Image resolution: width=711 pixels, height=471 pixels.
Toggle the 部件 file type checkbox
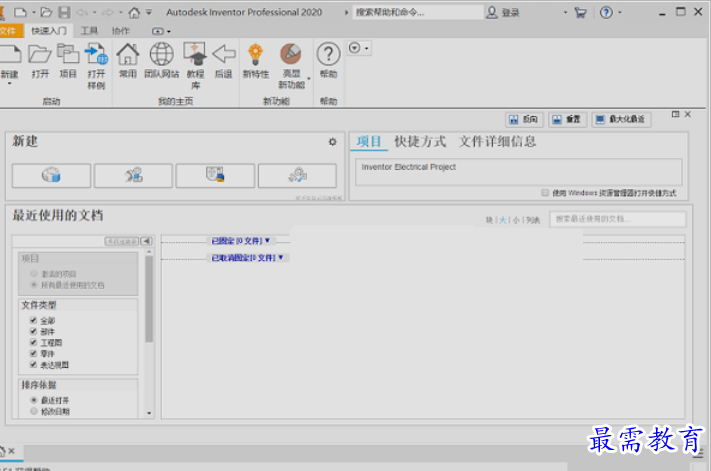(x=33, y=331)
